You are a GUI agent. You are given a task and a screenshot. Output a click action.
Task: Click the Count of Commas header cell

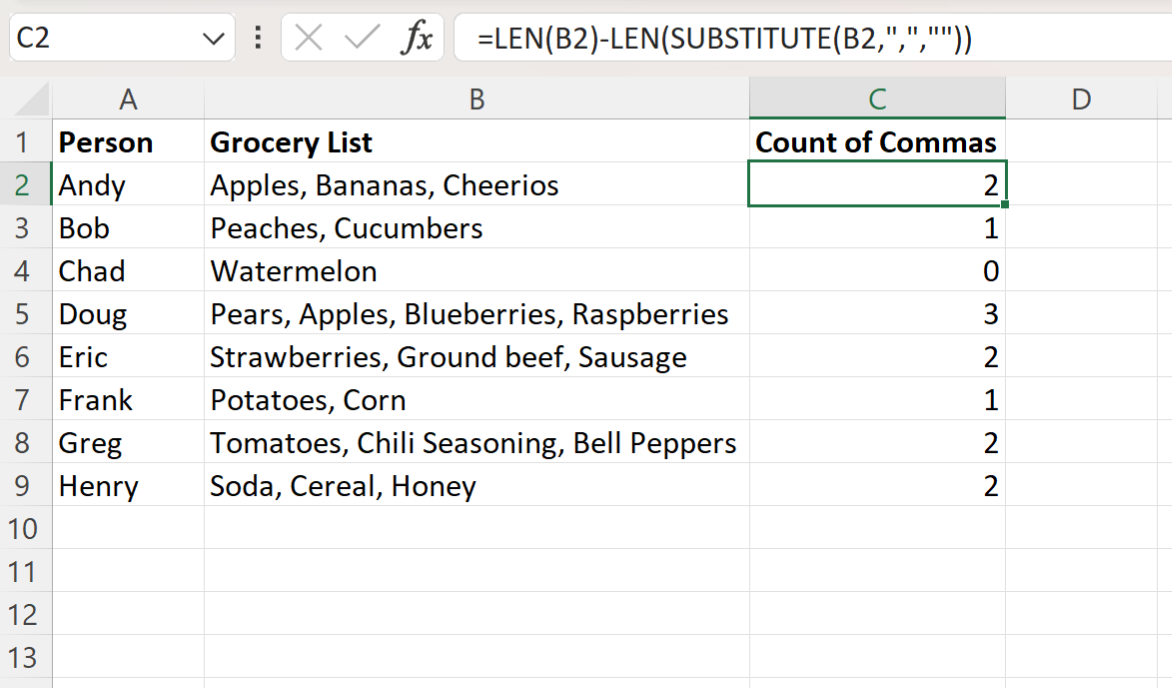877,142
